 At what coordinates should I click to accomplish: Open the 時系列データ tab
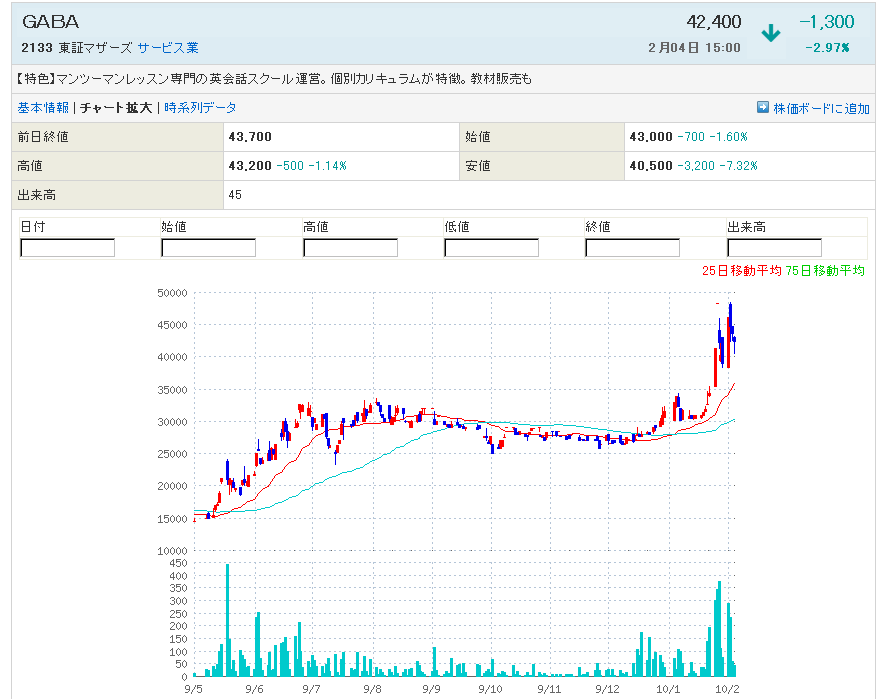pyautogui.click(x=200, y=108)
